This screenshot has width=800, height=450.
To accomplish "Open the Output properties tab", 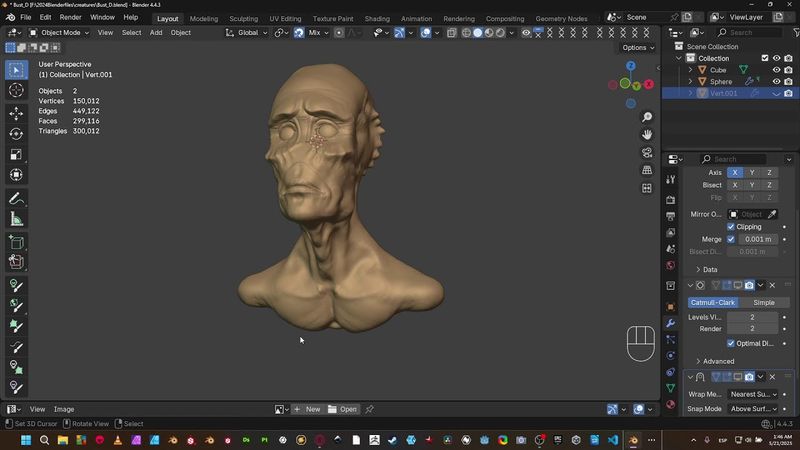I will click(x=670, y=216).
